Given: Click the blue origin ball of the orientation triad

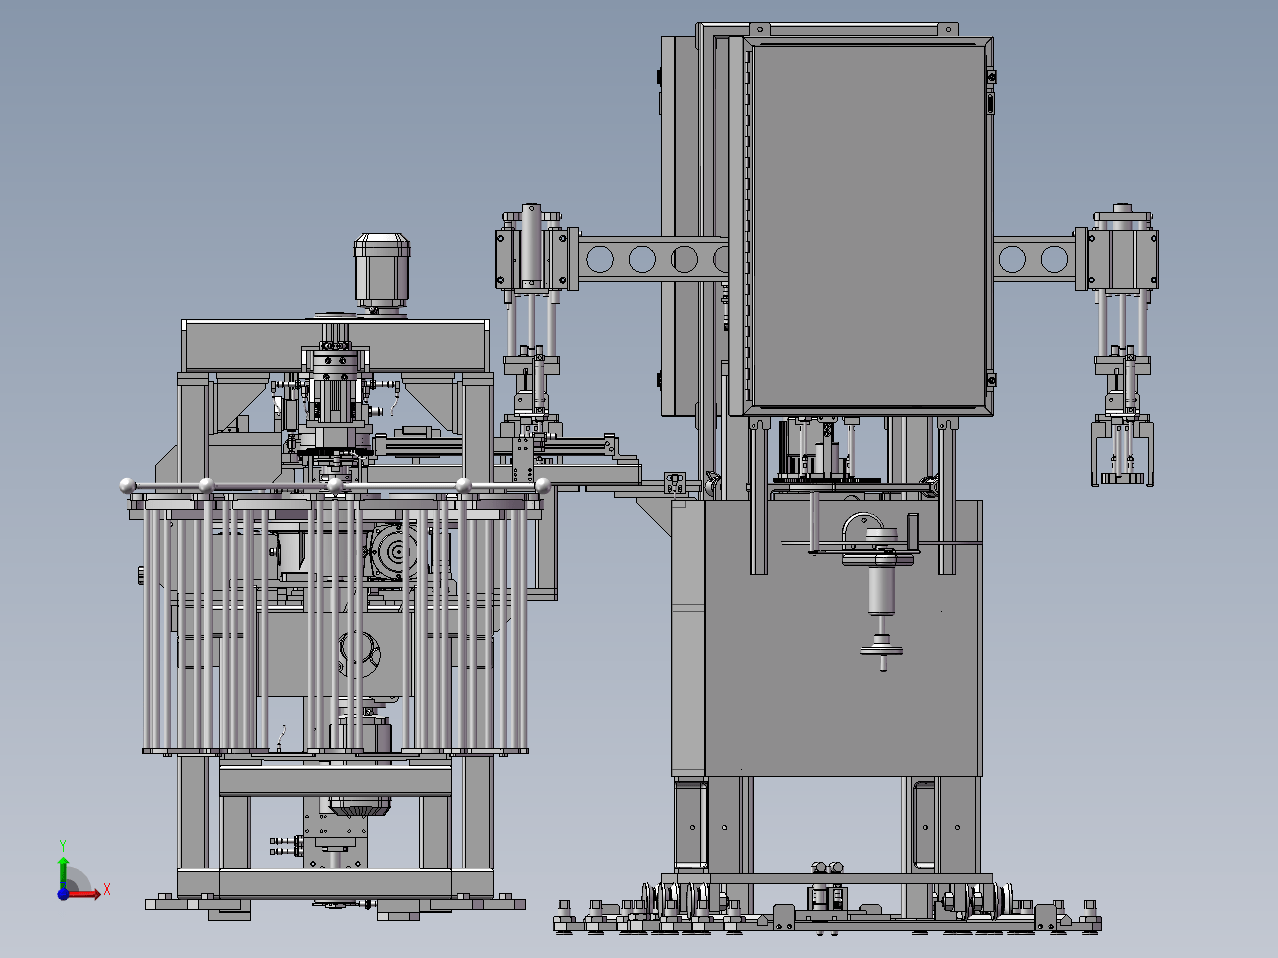Looking at the screenshot, I should 63,893.
